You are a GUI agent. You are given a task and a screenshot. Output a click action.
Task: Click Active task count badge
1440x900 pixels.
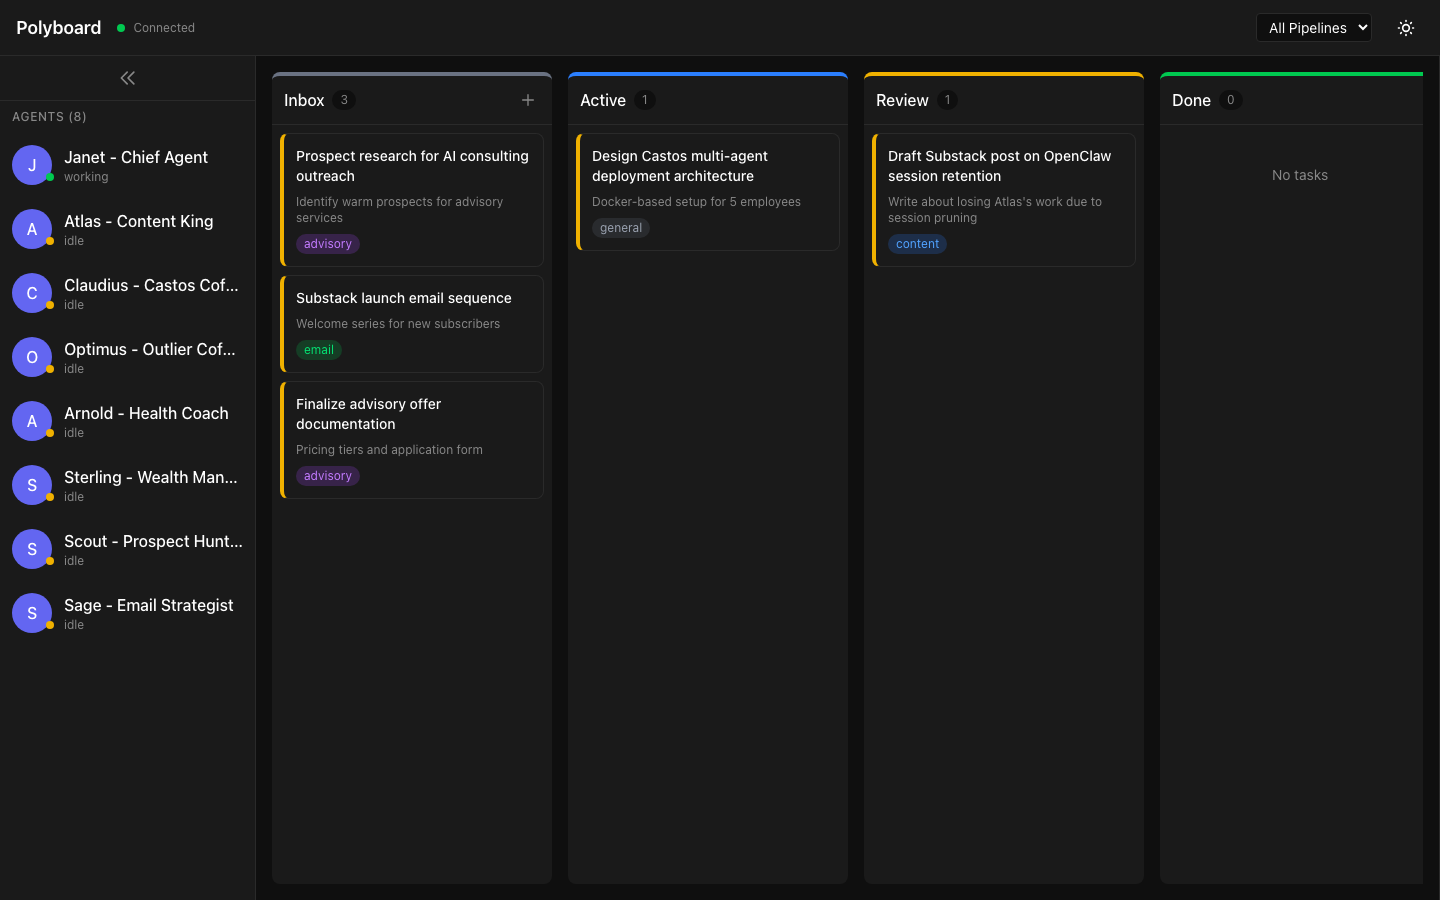pyautogui.click(x=645, y=100)
